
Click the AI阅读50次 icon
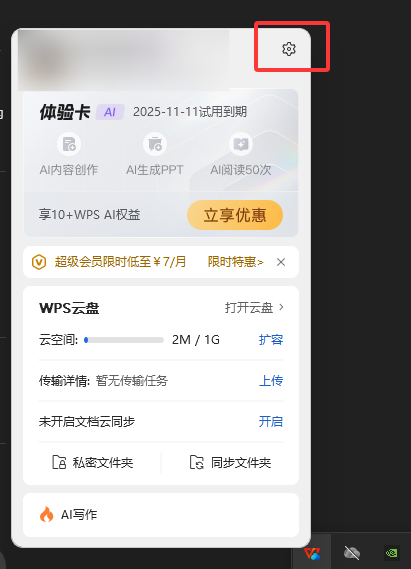coord(241,144)
